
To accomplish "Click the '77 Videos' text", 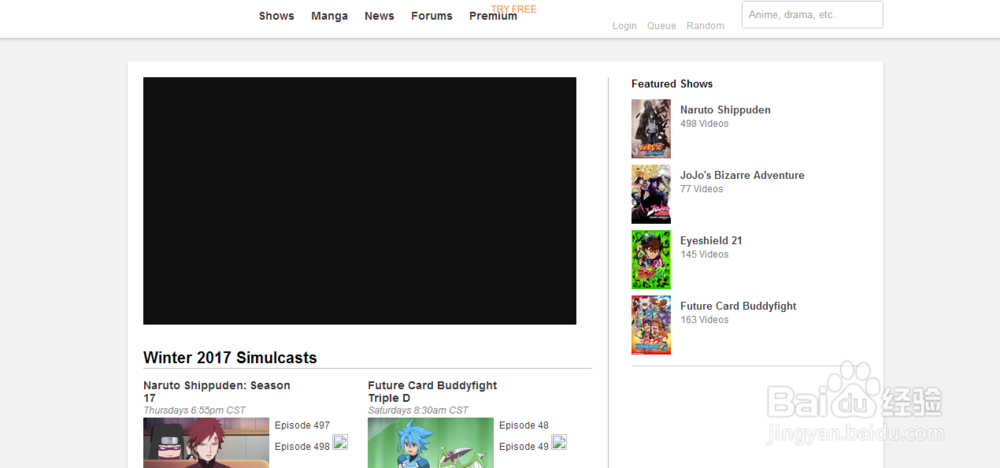I will (x=702, y=189).
